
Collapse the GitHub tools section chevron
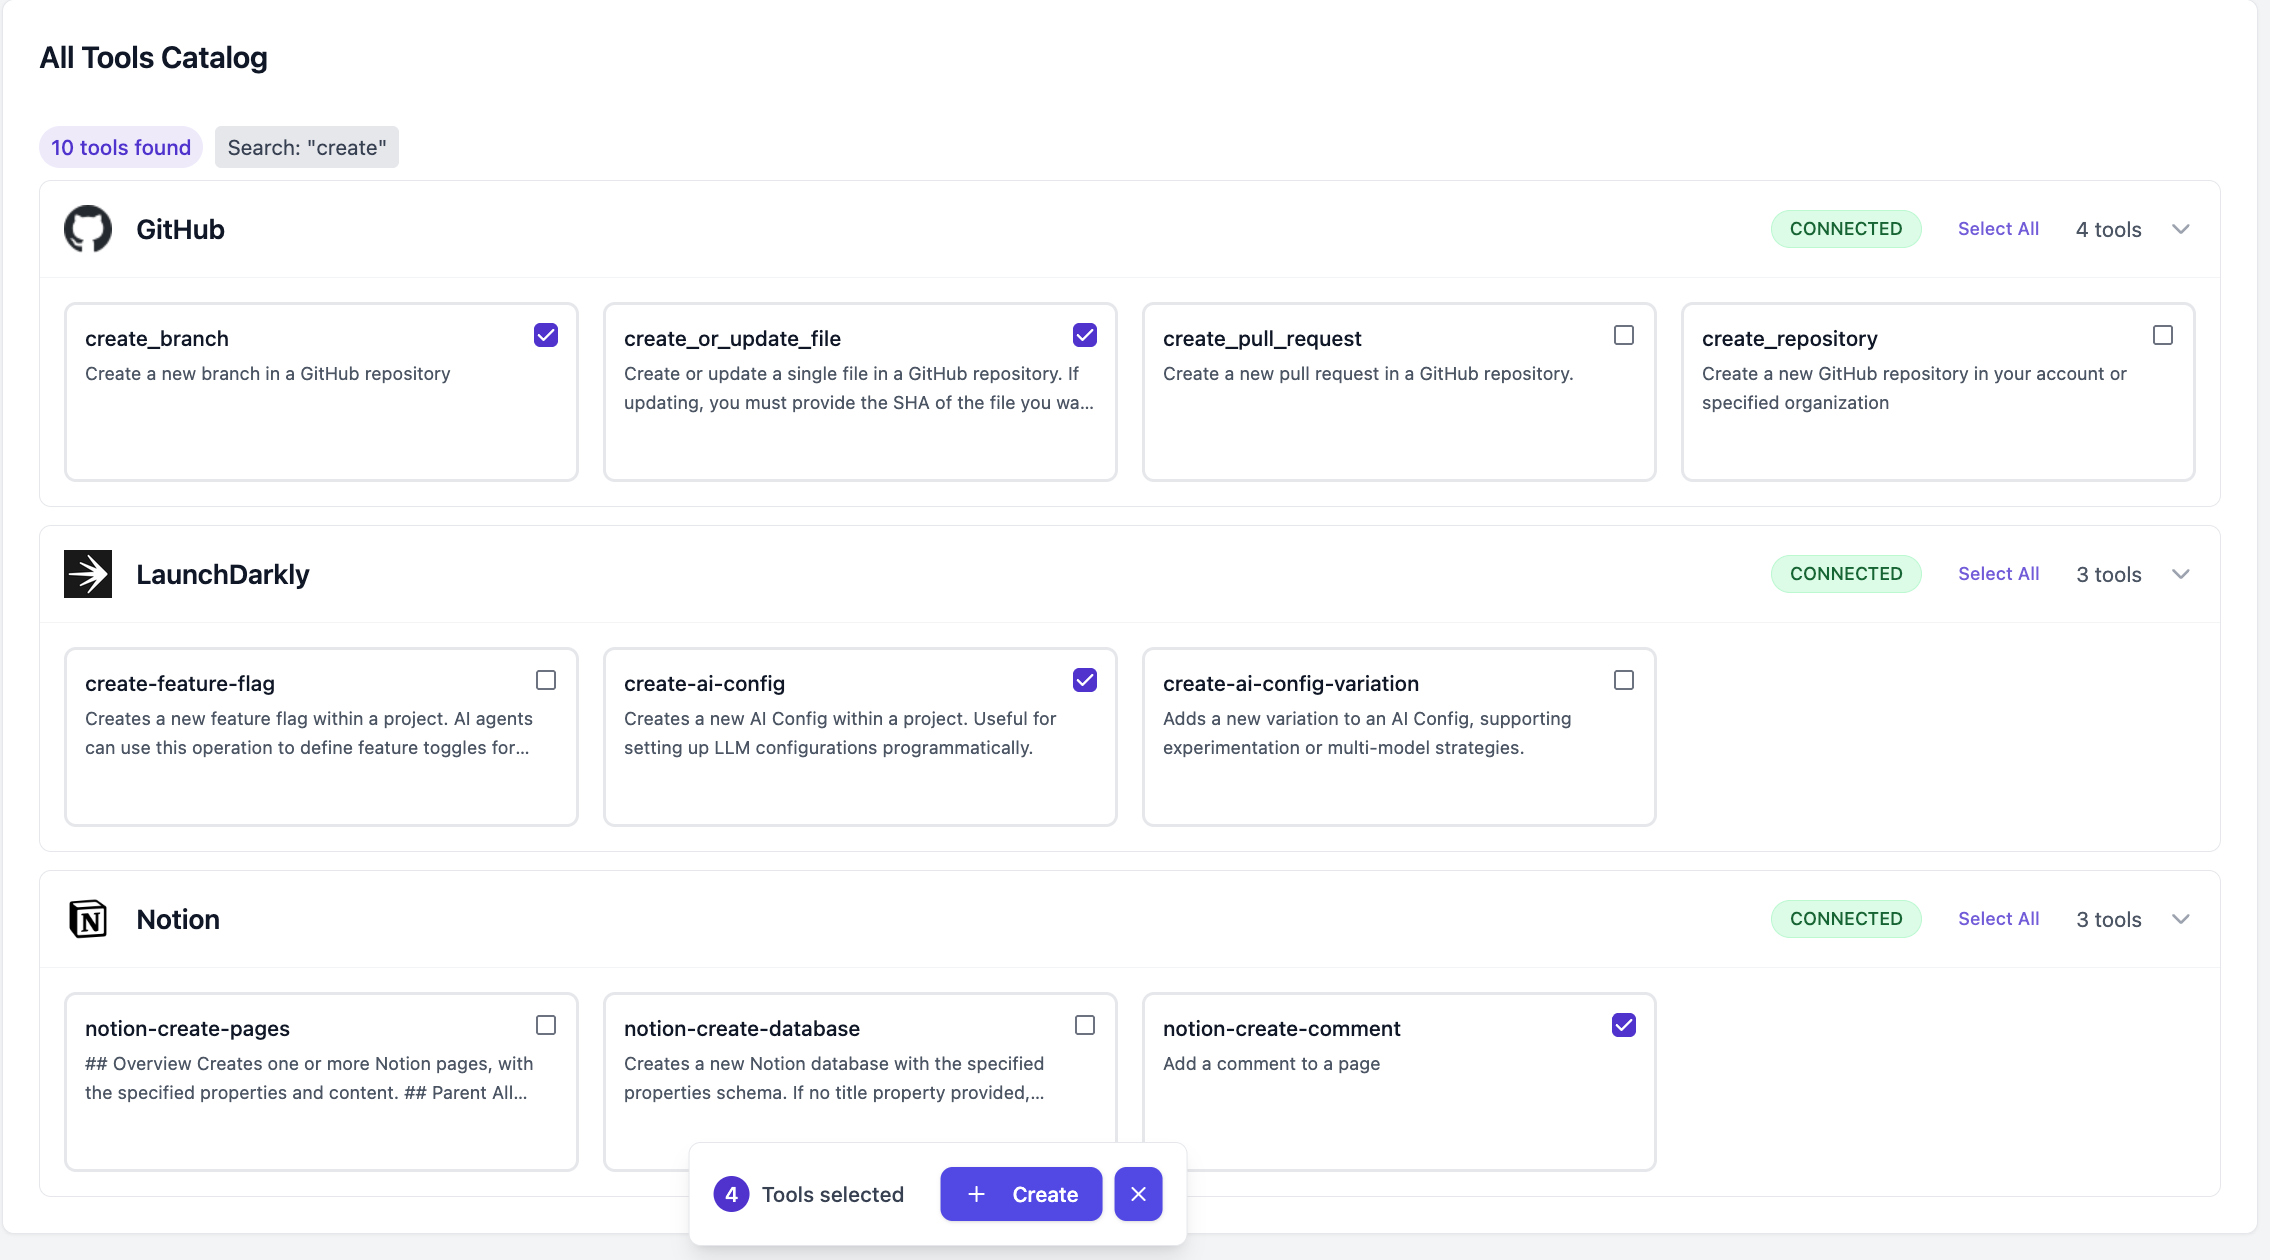coord(2181,229)
